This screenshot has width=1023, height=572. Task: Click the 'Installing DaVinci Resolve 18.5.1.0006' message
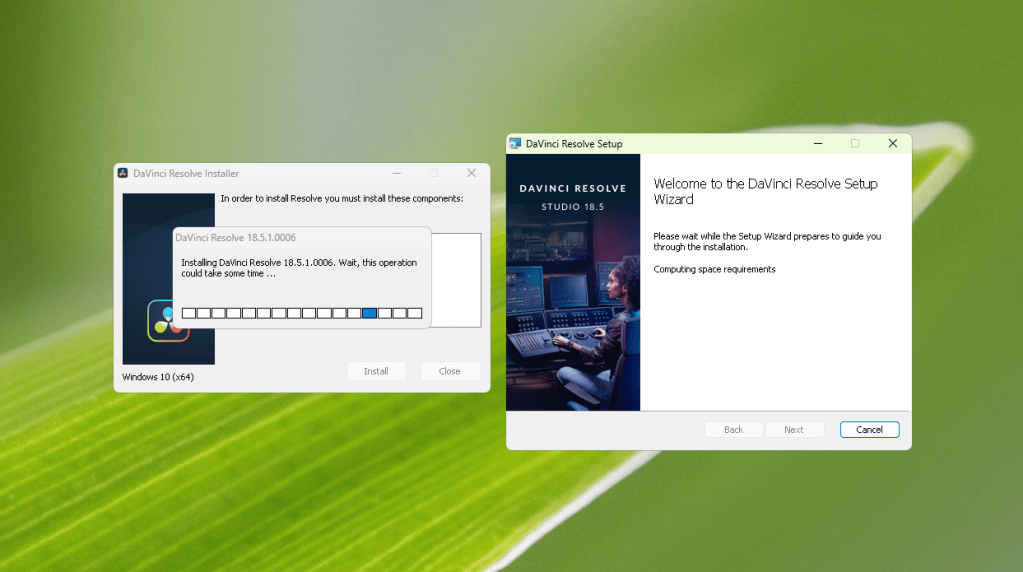click(x=299, y=268)
